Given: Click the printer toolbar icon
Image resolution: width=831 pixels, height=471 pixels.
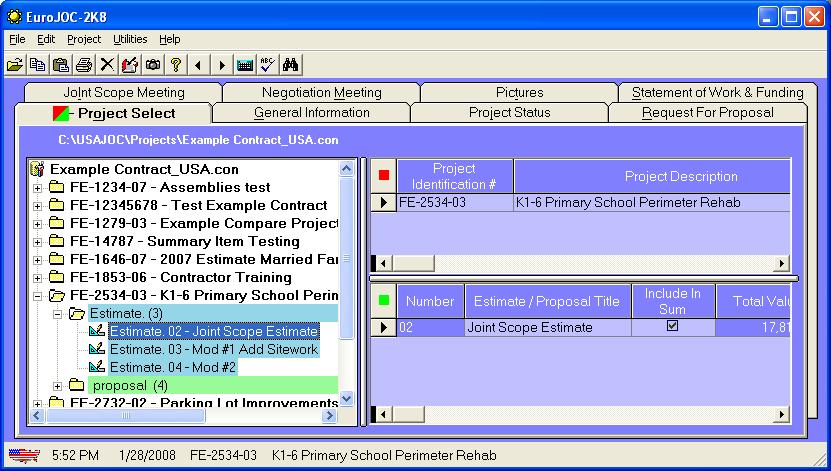Looking at the screenshot, I should click(x=84, y=65).
